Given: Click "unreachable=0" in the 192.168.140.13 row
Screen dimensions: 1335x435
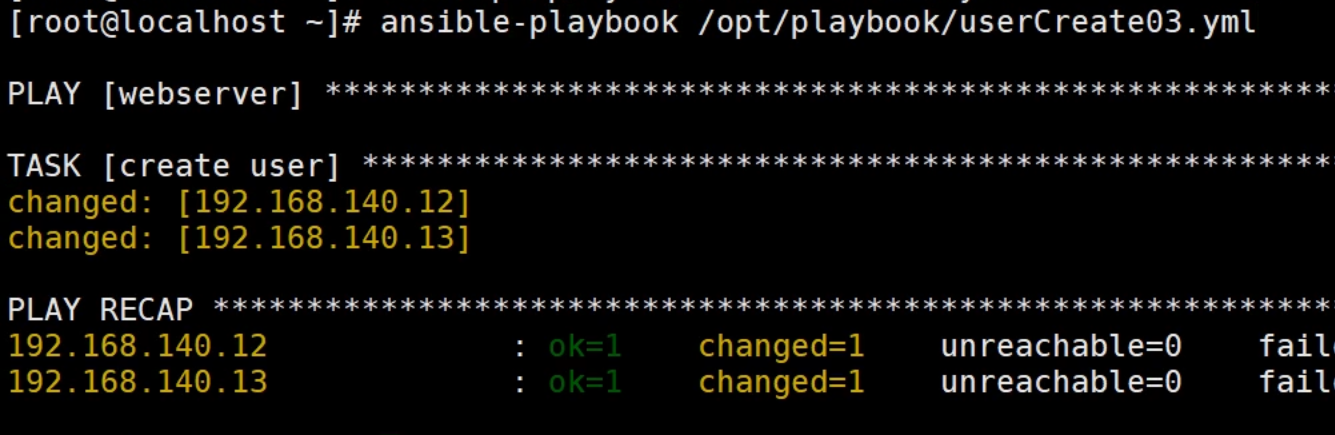Looking at the screenshot, I should tap(1061, 382).
